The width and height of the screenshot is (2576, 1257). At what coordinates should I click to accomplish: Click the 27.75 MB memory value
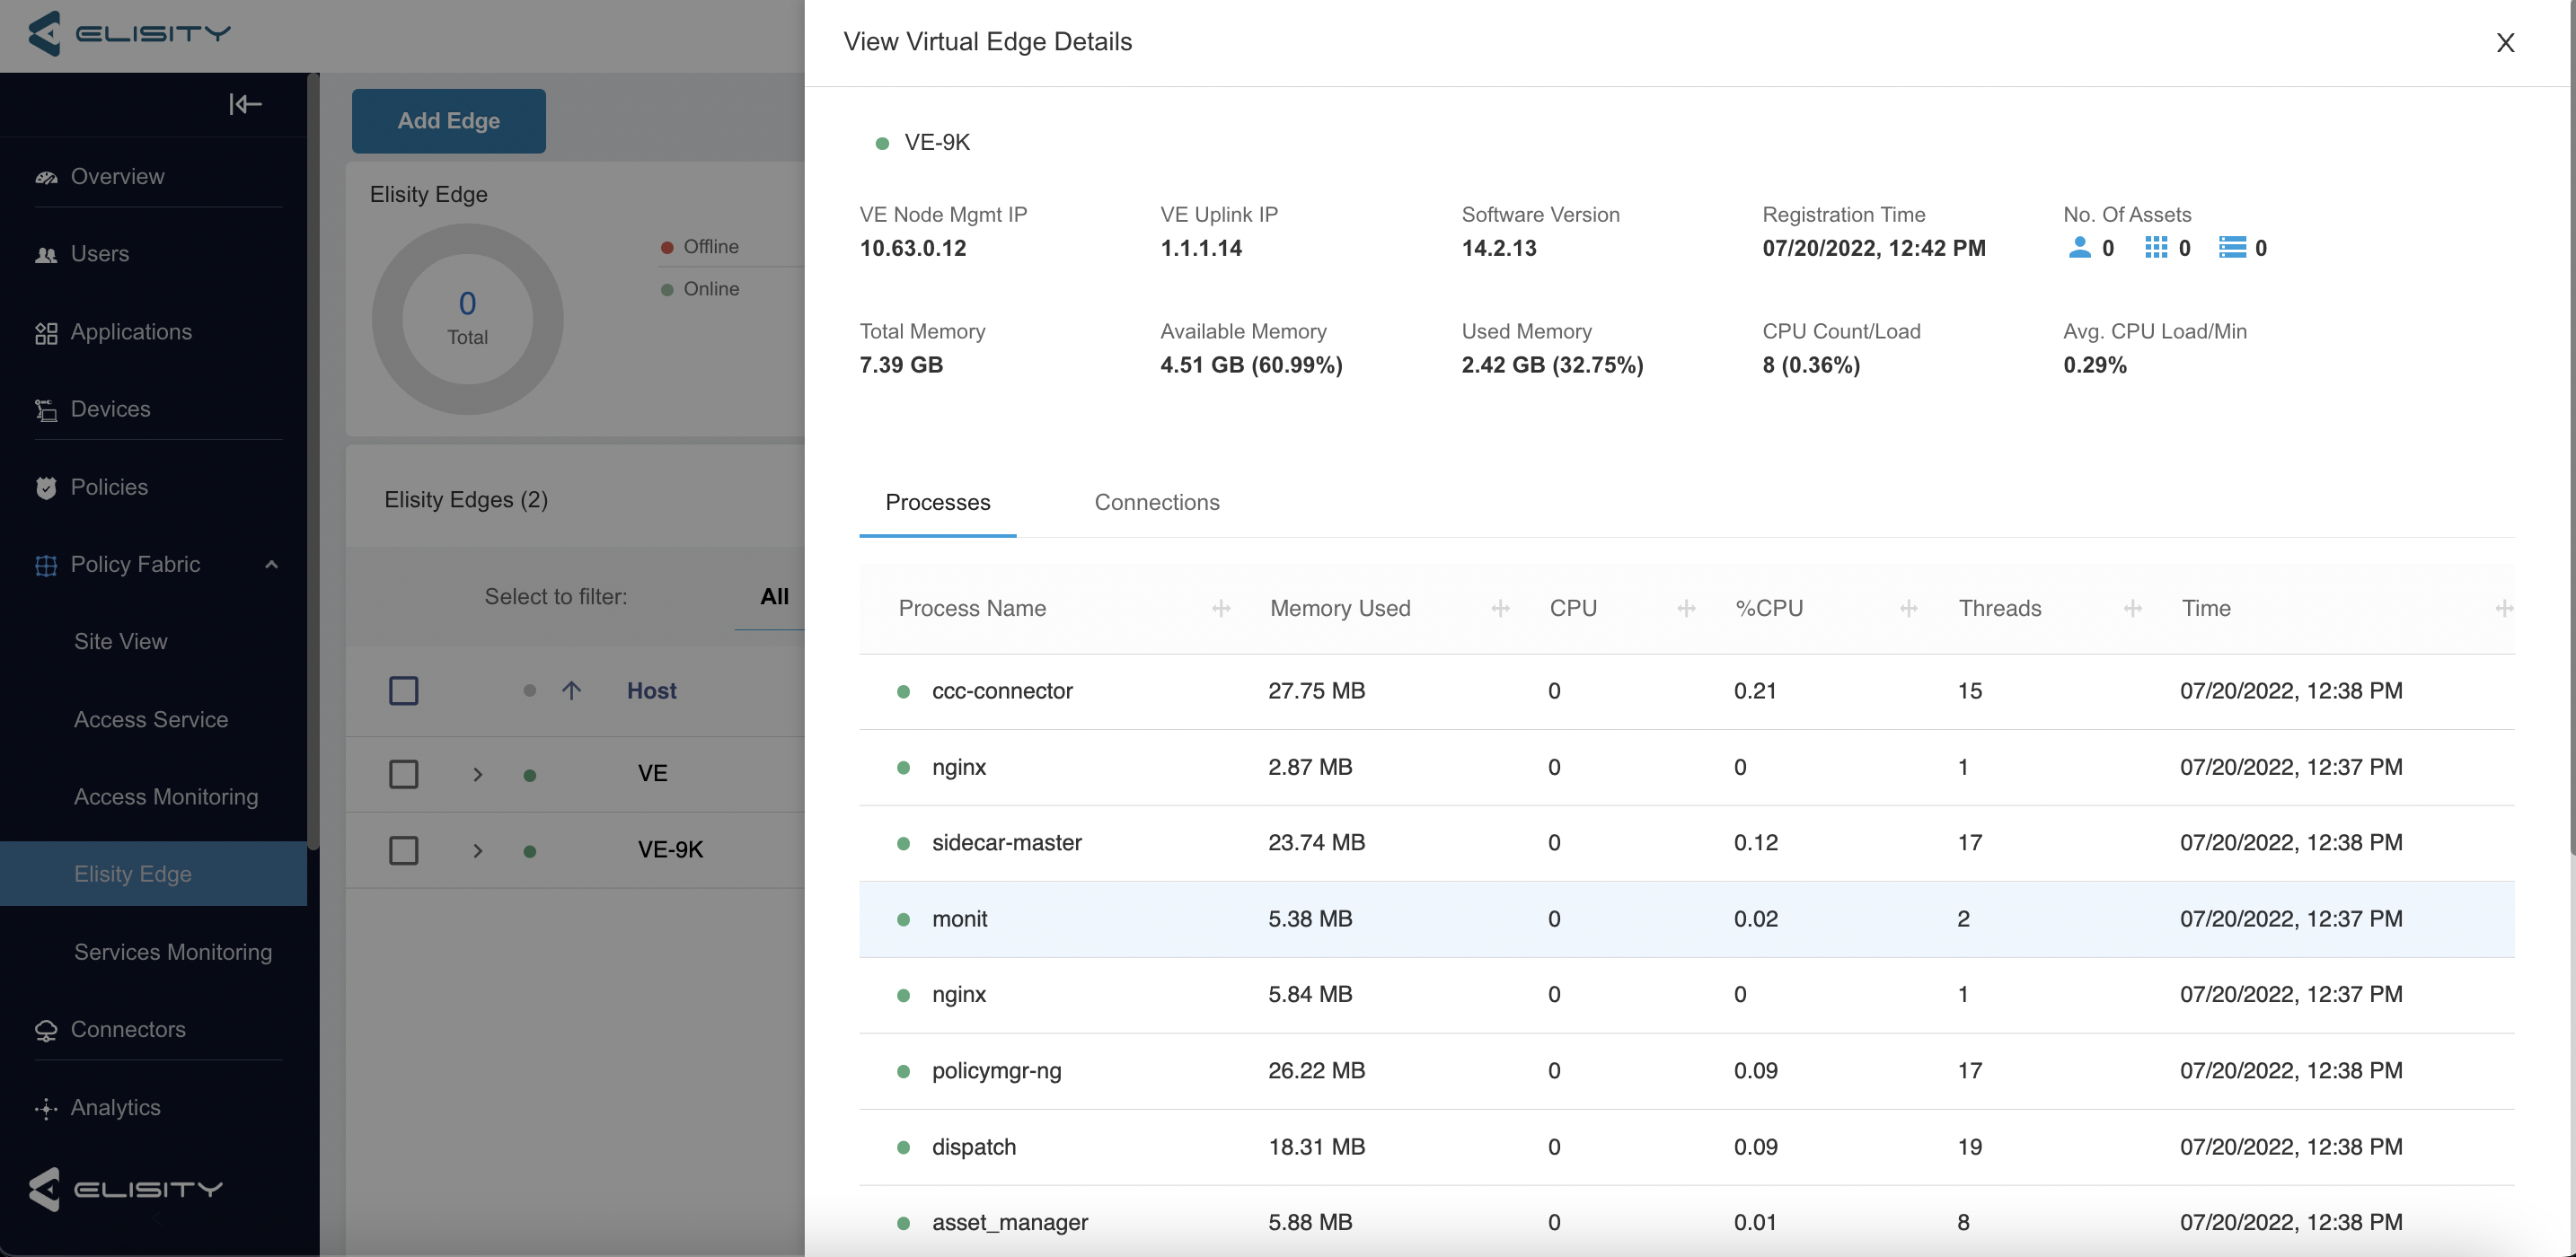1316,691
